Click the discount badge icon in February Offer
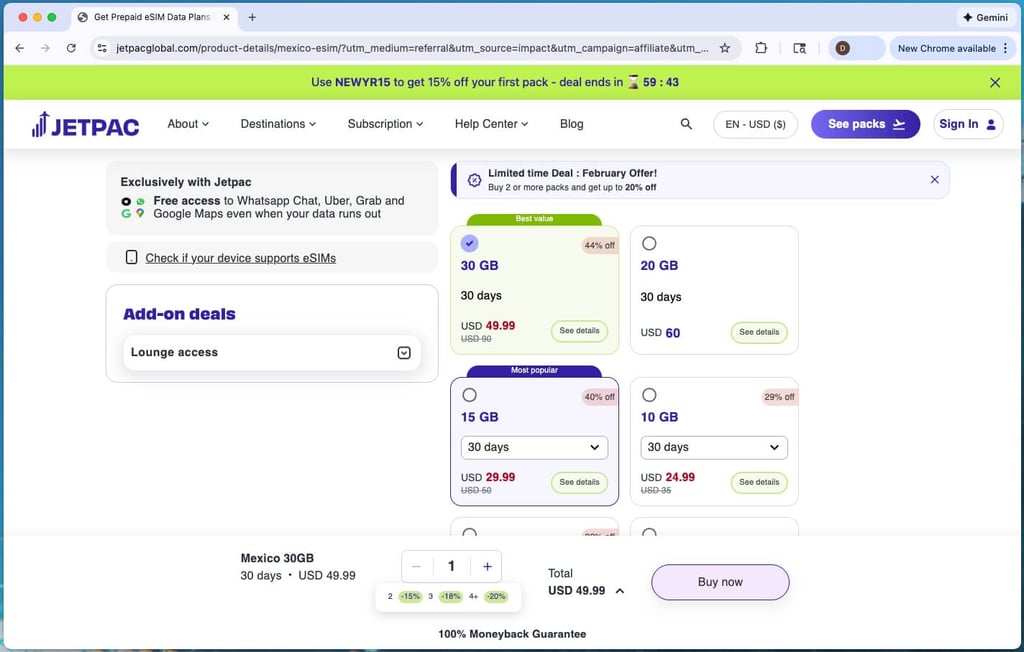Viewport: 1024px width, 652px height. pos(475,180)
